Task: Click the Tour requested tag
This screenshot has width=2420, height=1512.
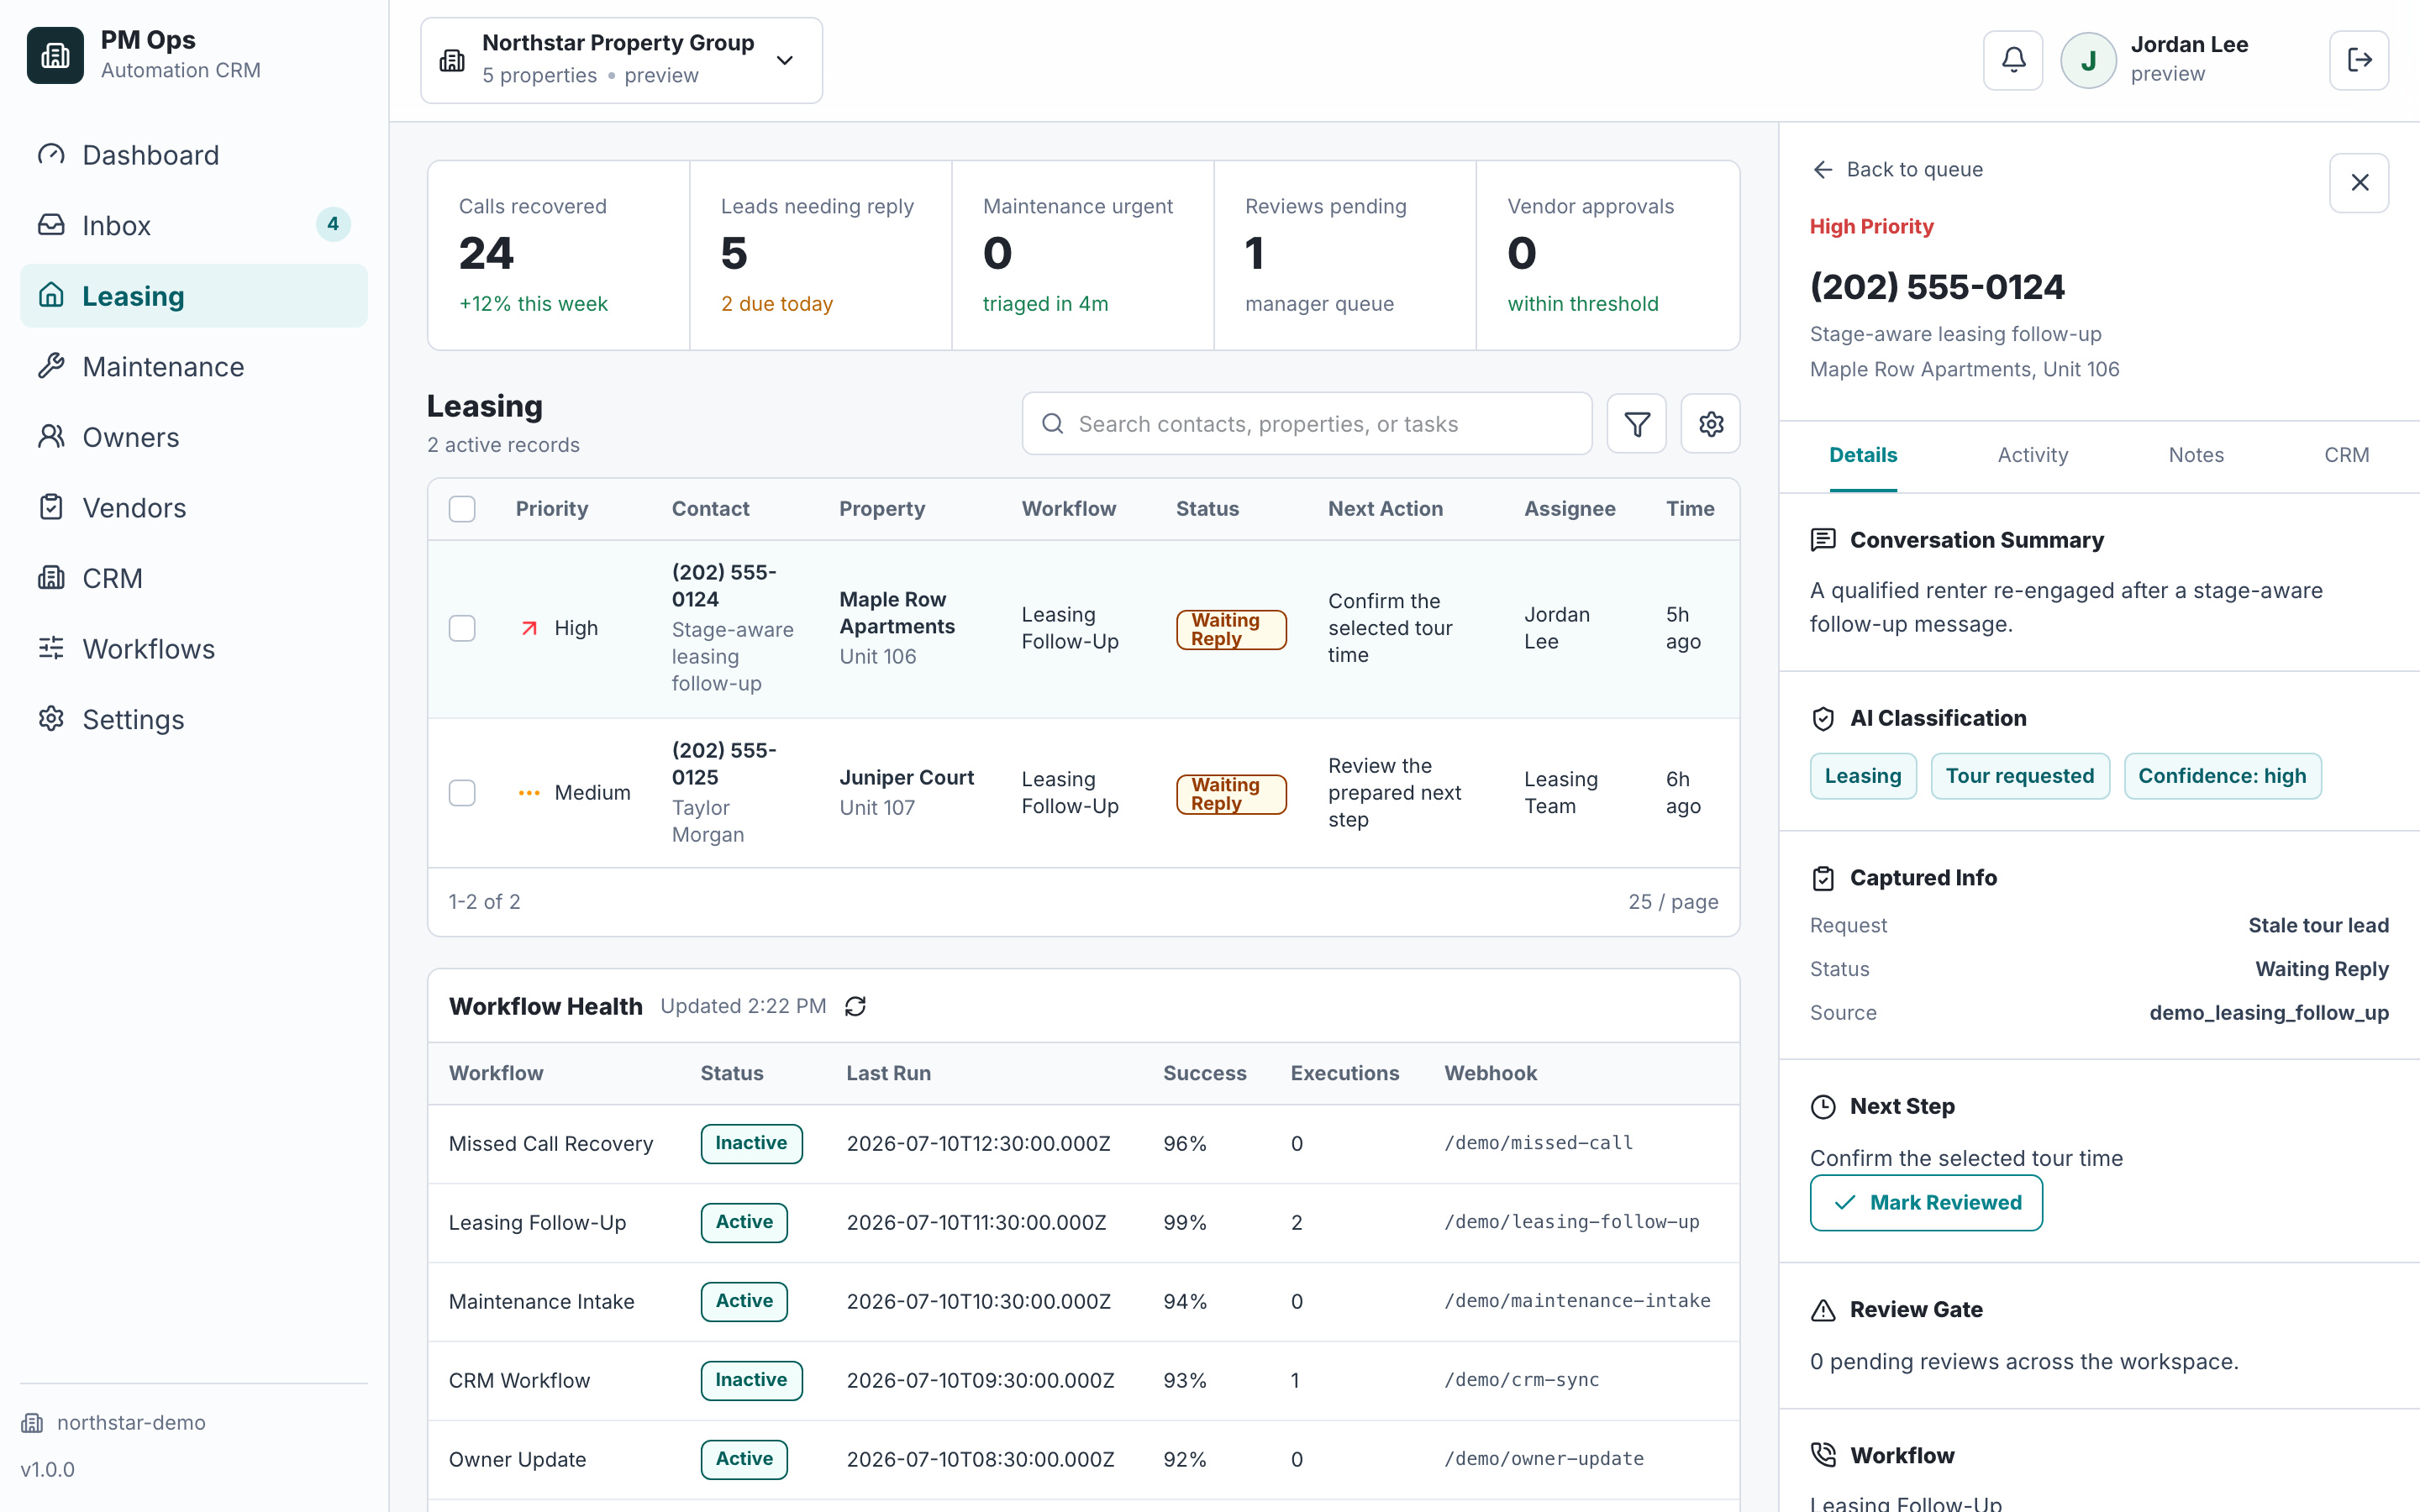Action: click(x=2019, y=776)
